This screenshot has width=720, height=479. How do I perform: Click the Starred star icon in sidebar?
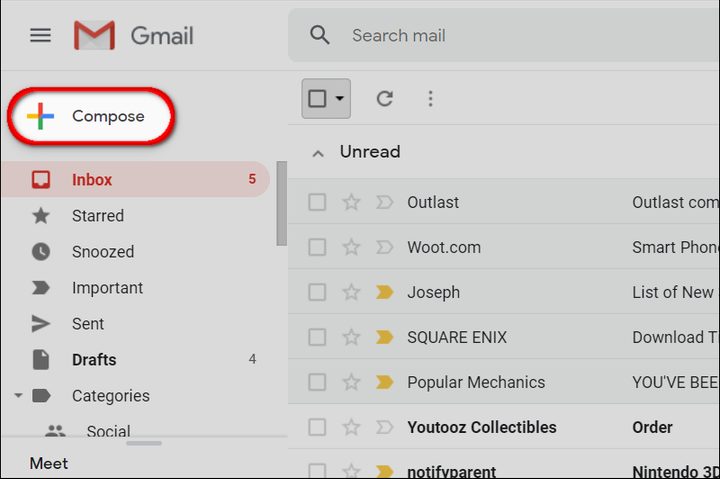pos(41,215)
